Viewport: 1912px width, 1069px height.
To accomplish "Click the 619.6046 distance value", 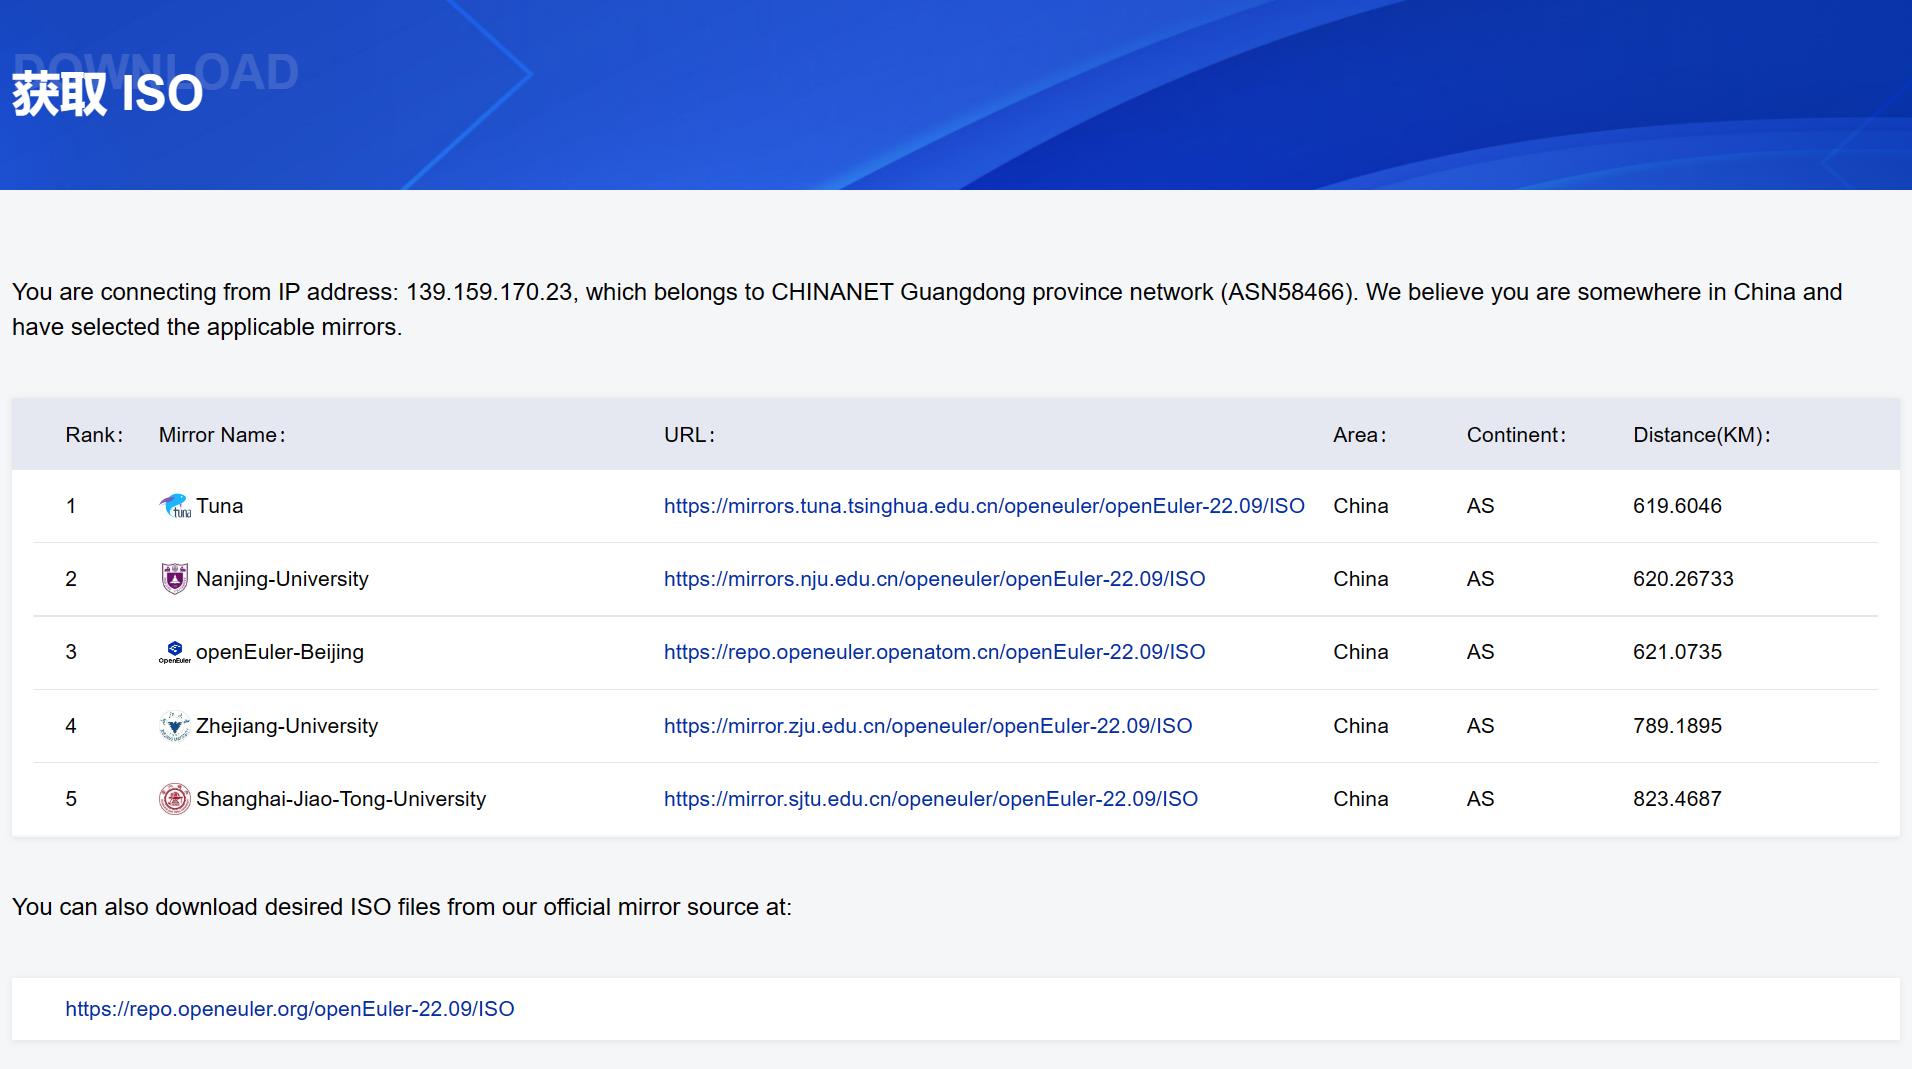I will 1677,506.
